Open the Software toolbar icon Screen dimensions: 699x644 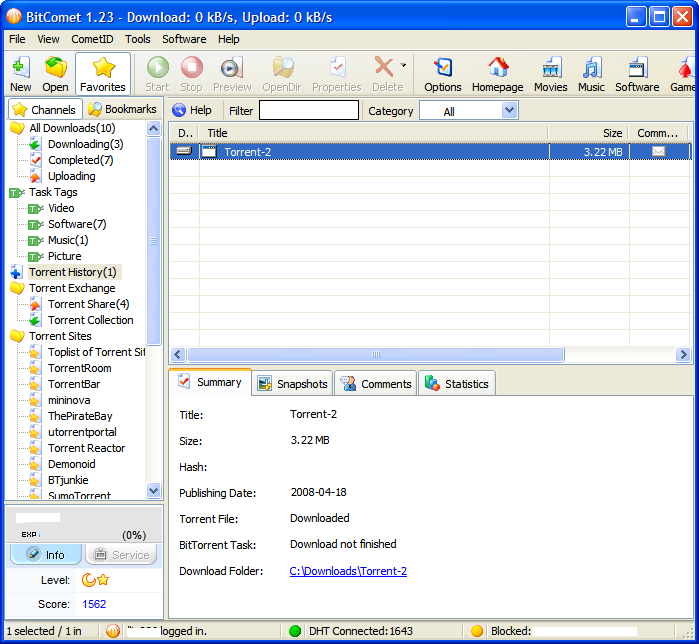pyautogui.click(x=637, y=74)
